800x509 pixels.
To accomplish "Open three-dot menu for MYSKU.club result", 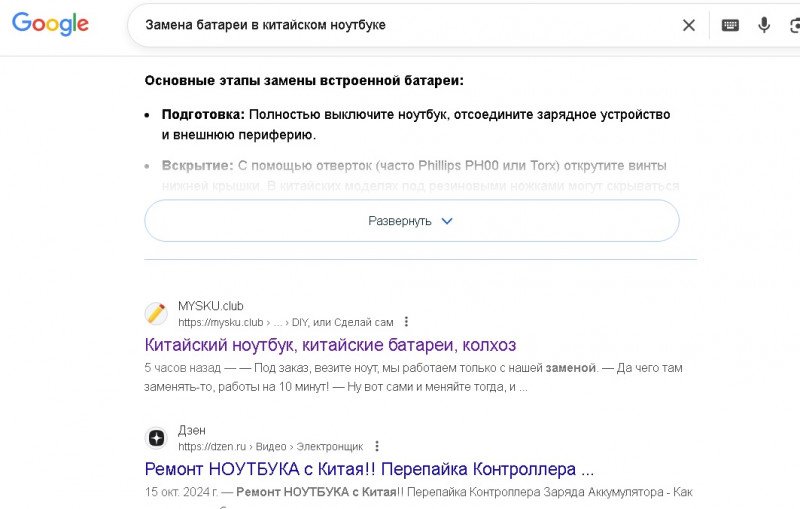I will 406,322.
